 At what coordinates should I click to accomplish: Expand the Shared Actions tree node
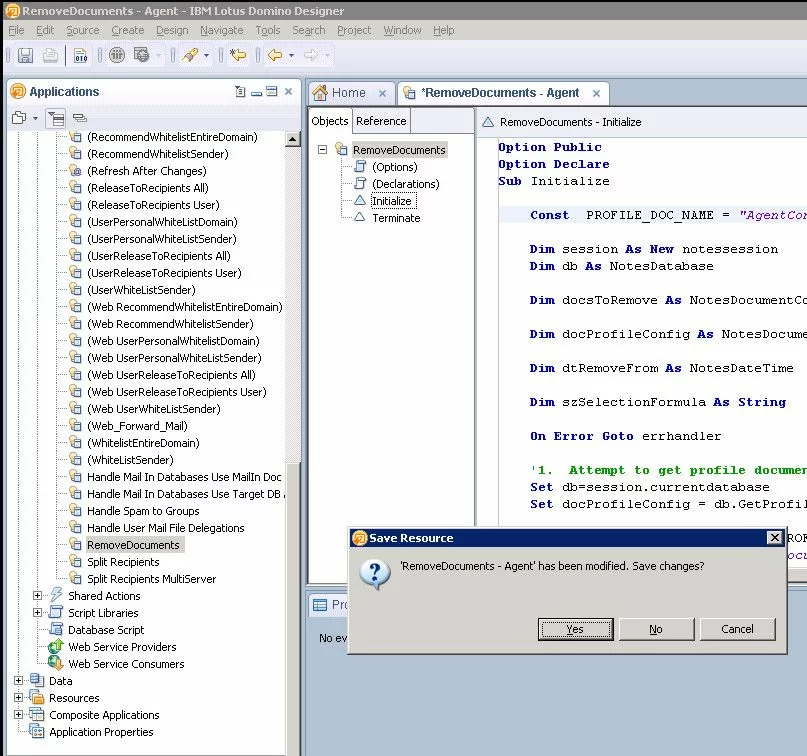pyautogui.click(x=38, y=596)
